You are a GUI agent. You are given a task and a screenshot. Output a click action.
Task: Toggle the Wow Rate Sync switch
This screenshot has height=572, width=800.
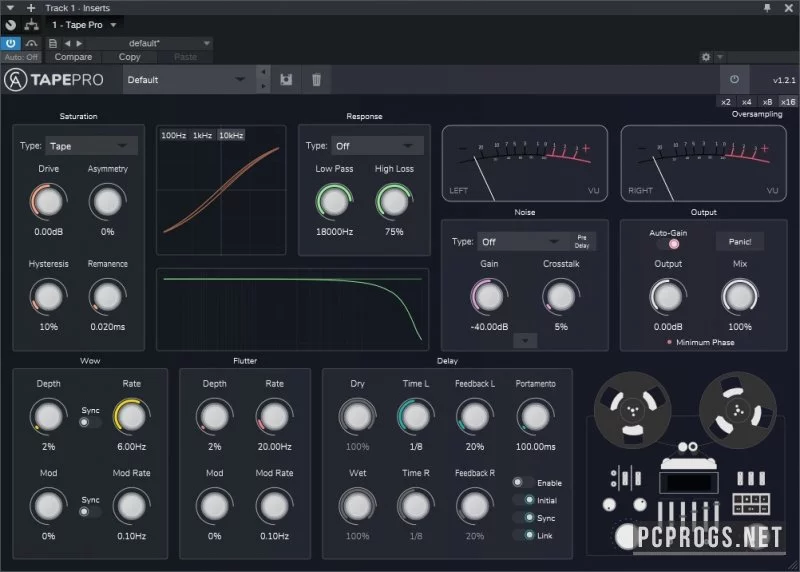point(89,422)
